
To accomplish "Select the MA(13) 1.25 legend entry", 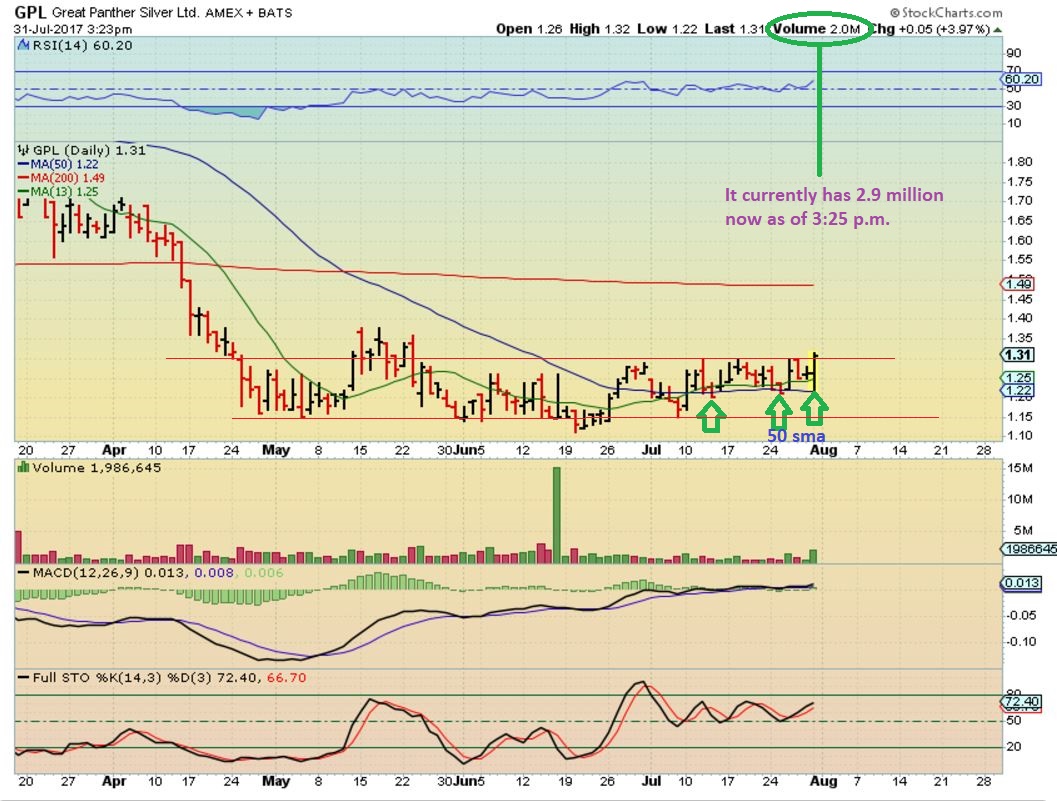I will pos(59,191).
